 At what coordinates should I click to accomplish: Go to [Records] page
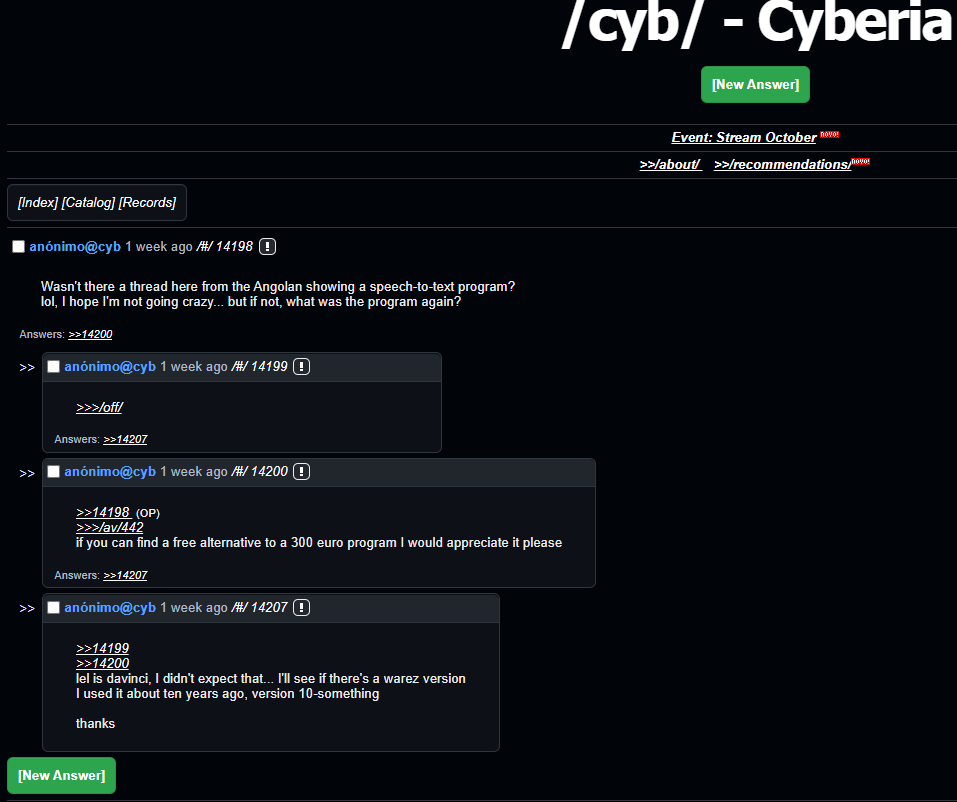147,203
